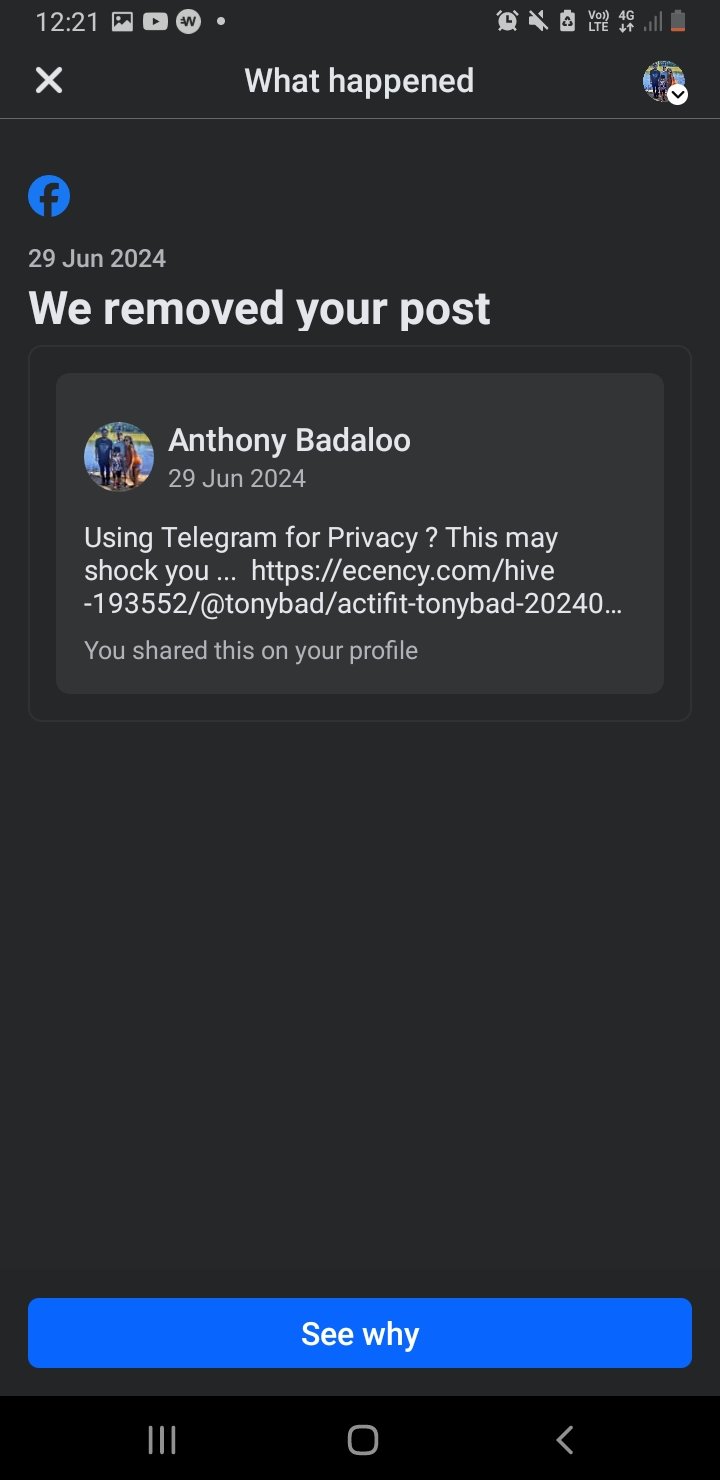This screenshot has width=720, height=1480.
Task: Tap the Android recent apps icon
Action: coord(162,1440)
